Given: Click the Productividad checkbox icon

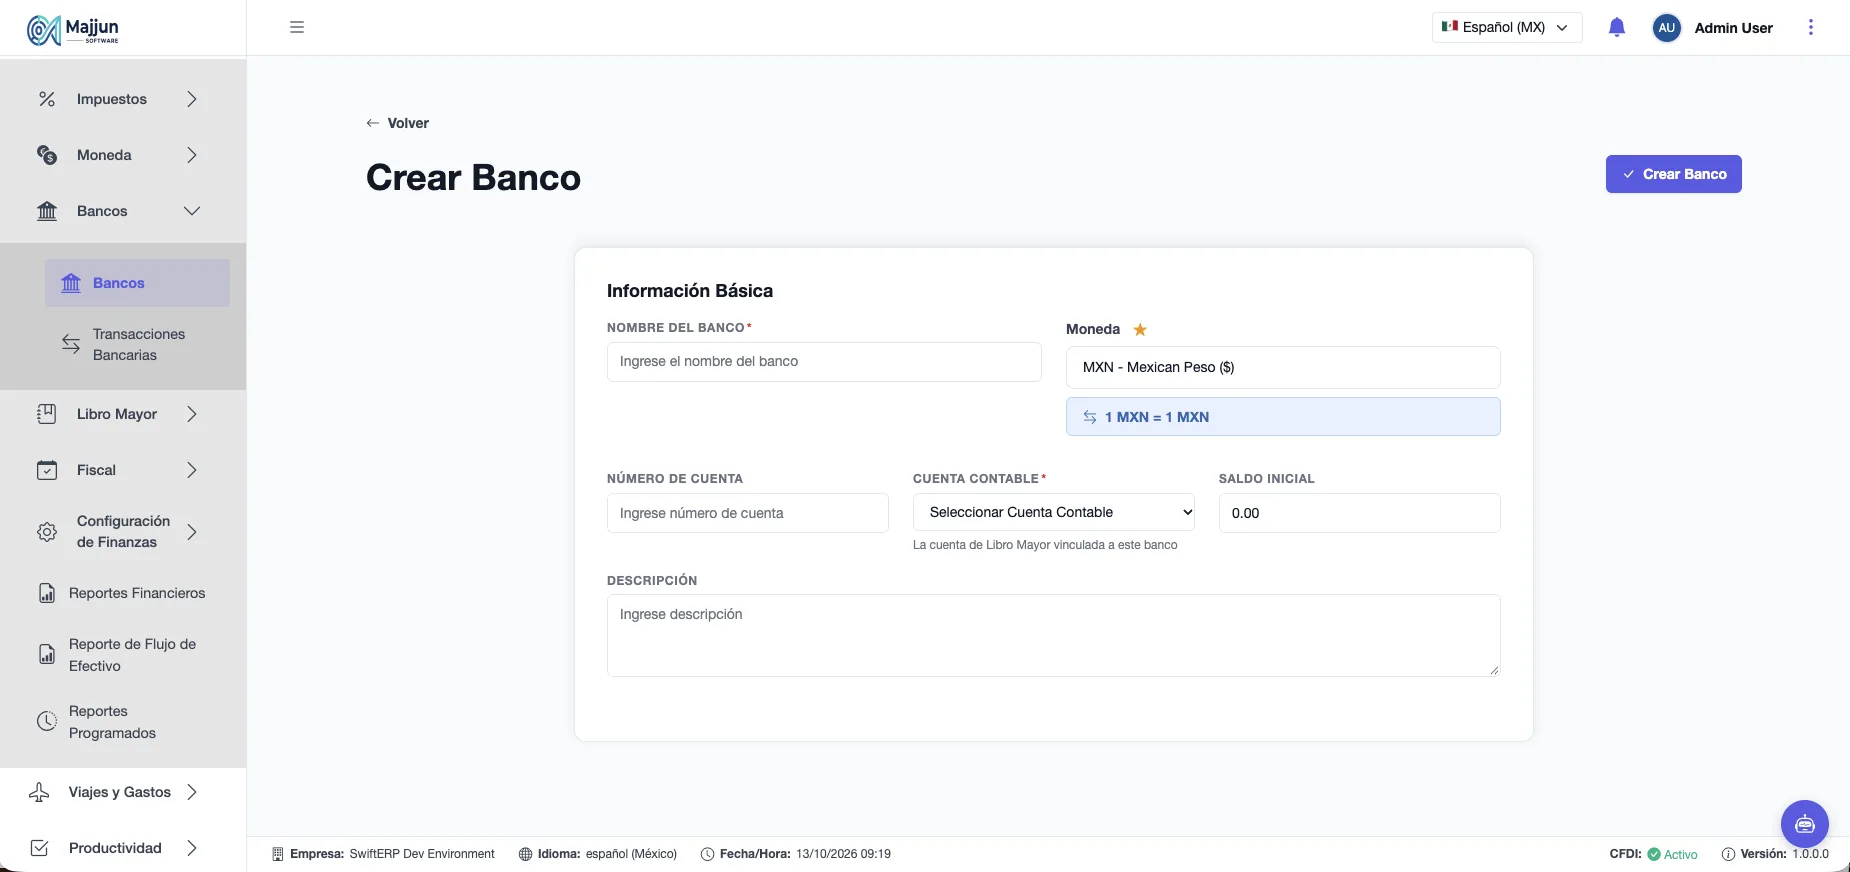Looking at the screenshot, I should [x=39, y=848].
